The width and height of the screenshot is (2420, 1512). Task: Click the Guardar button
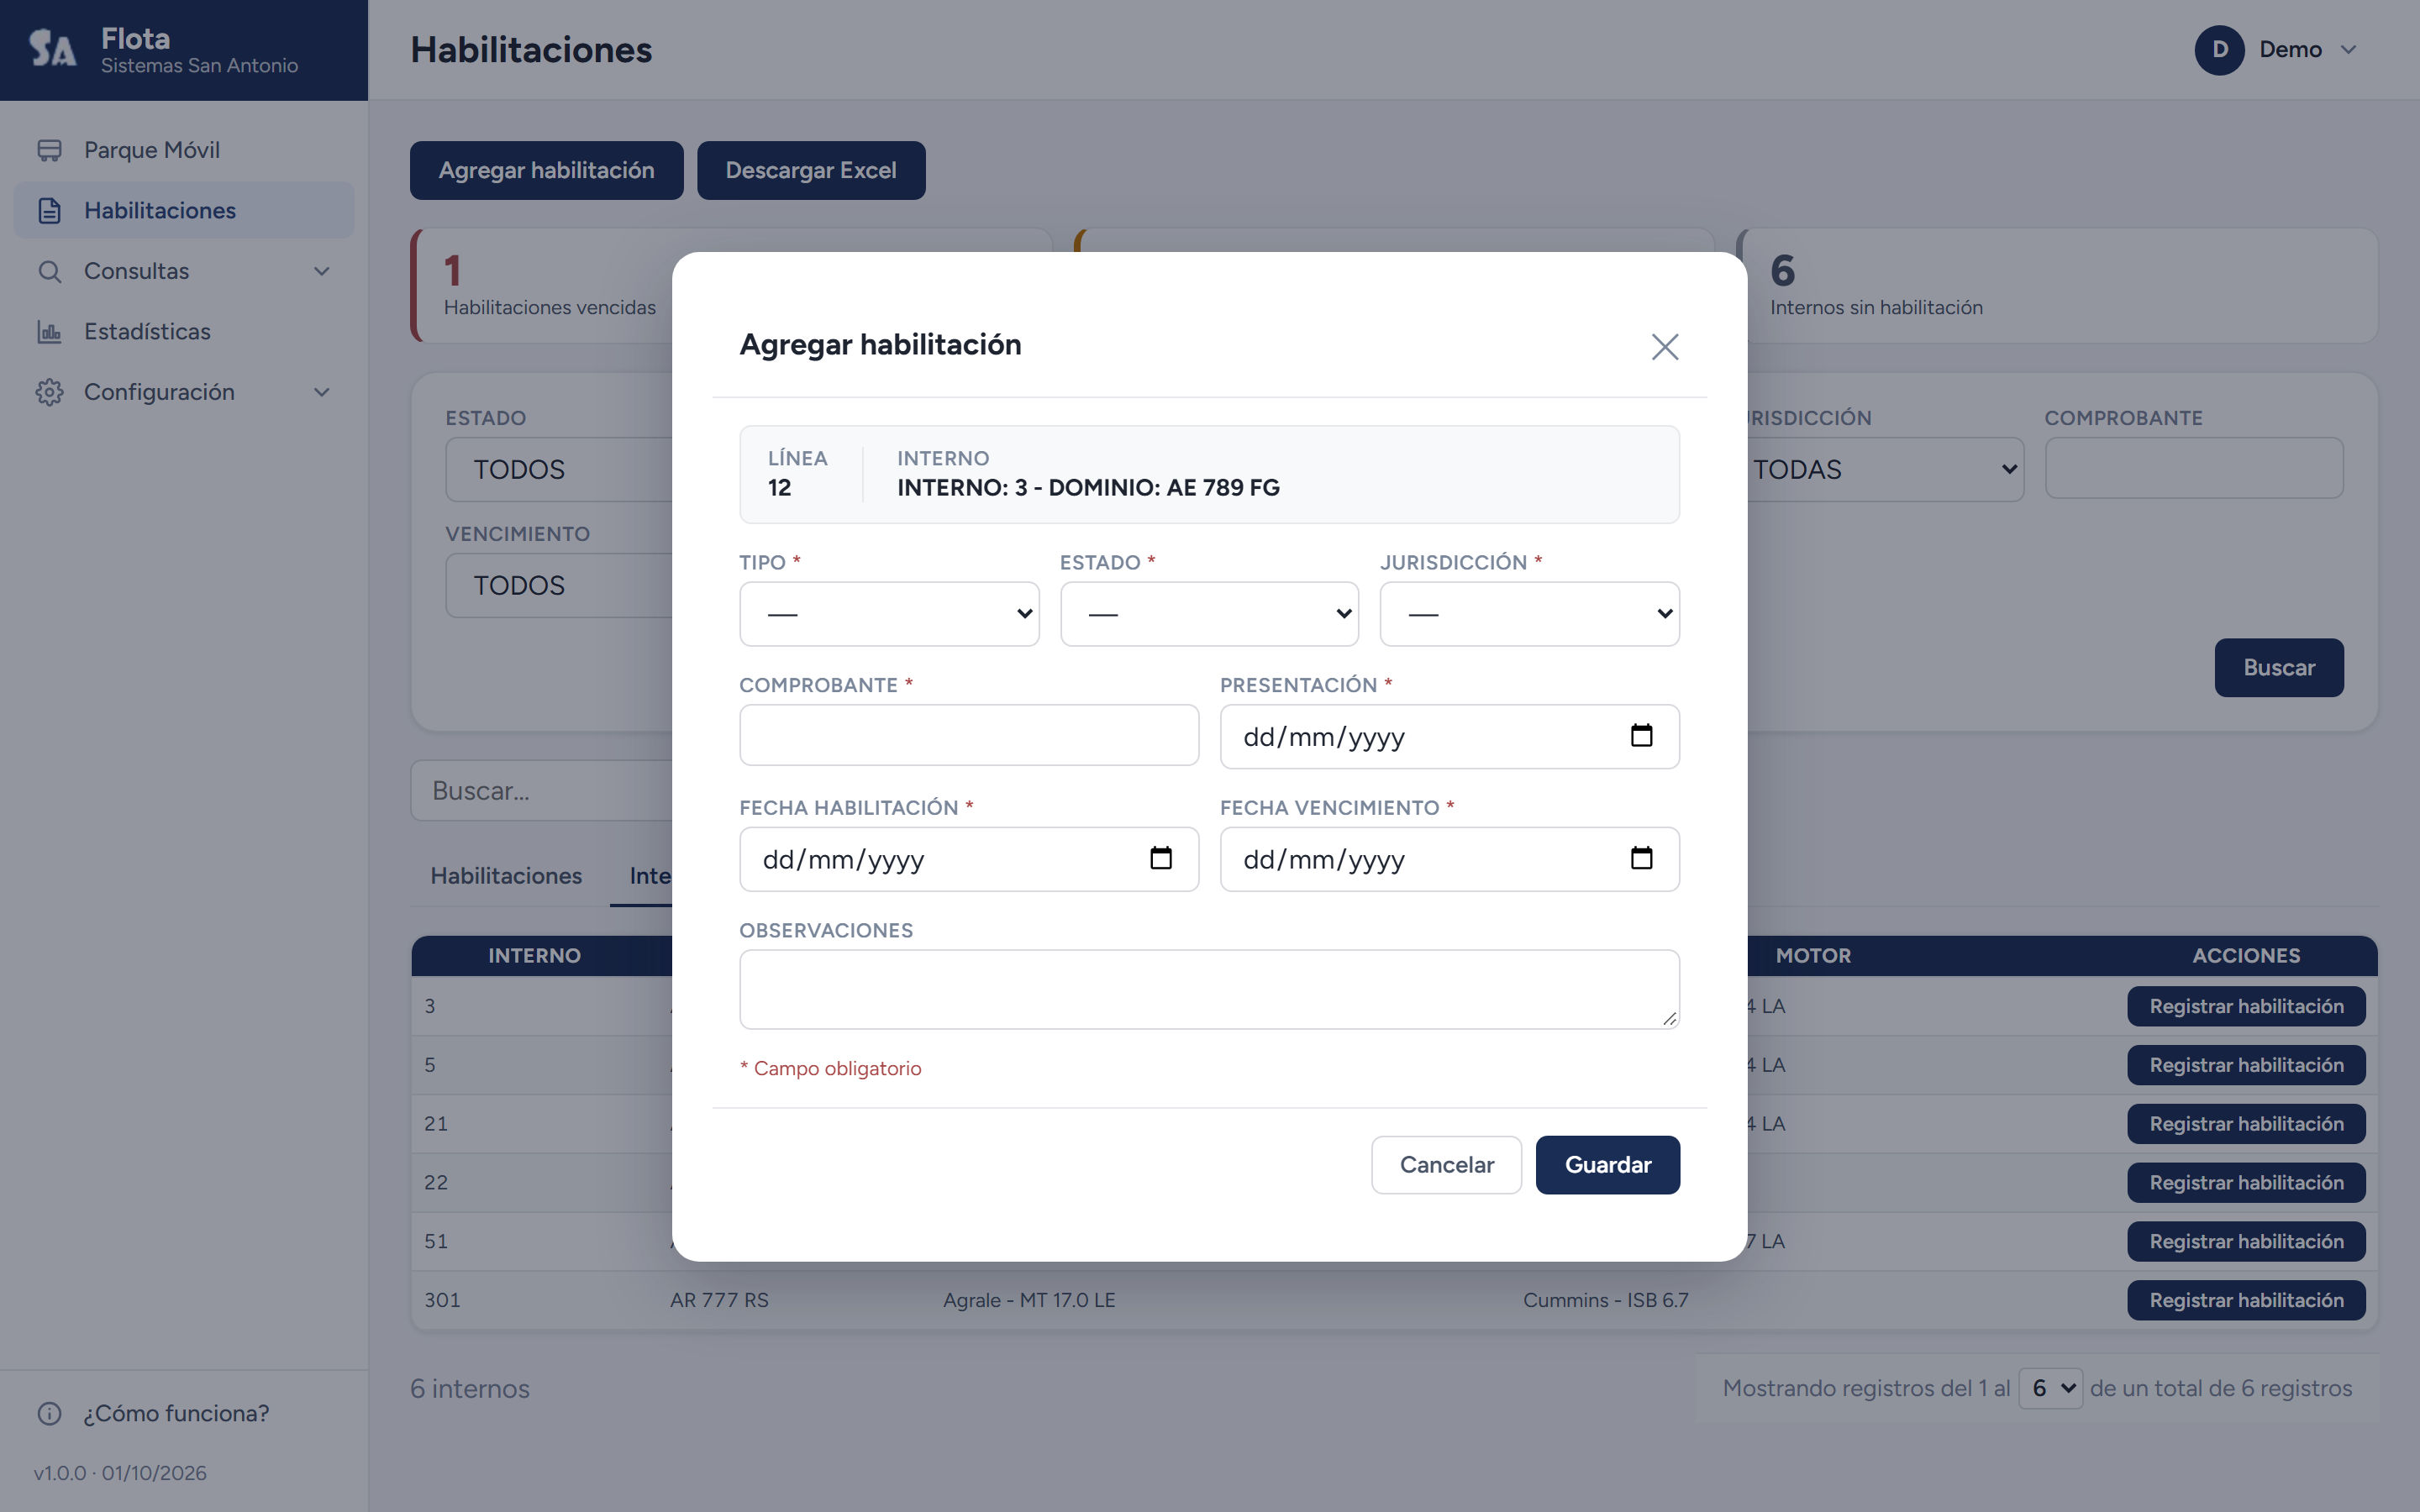(1607, 1164)
